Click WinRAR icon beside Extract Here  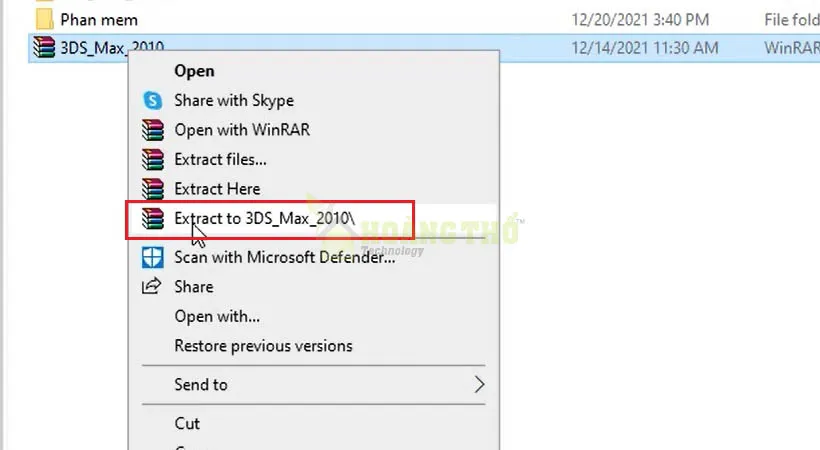pos(153,188)
